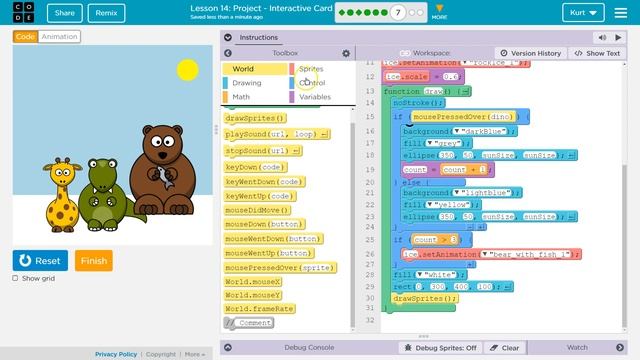
Task: Pick the World.mouseX block
Action: click(x=253, y=282)
